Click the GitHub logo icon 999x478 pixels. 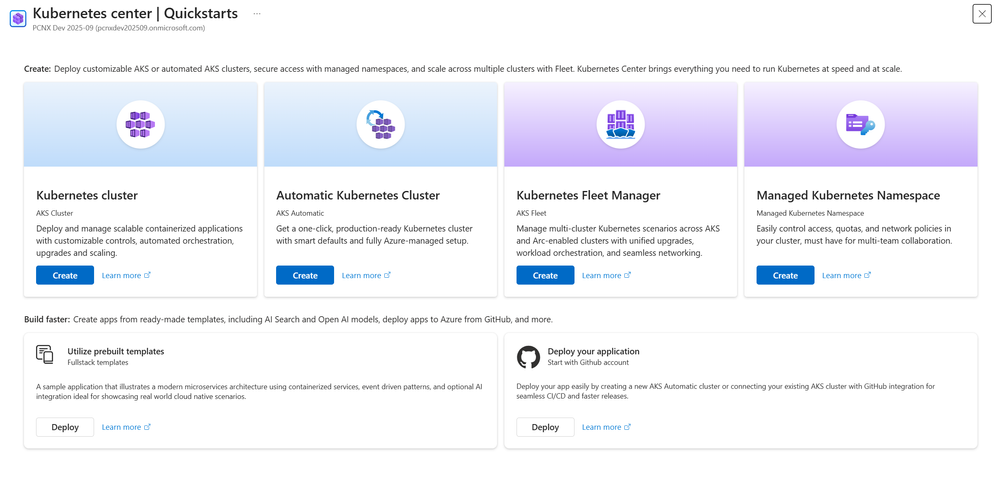tap(528, 356)
